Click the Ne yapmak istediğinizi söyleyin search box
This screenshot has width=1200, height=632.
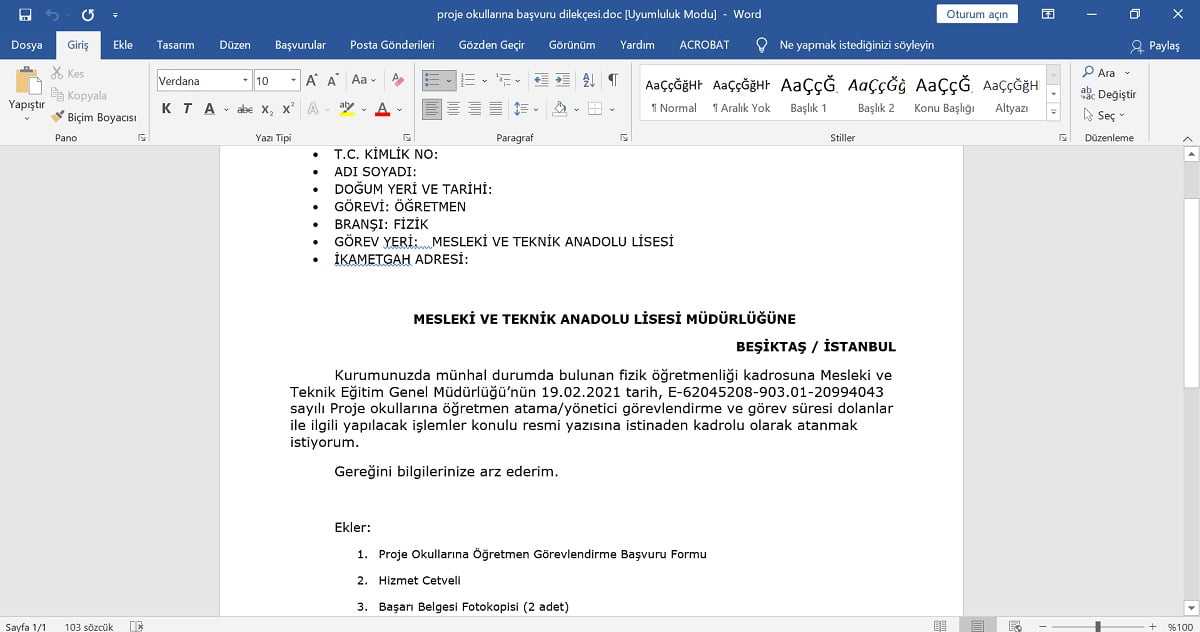pyautogui.click(x=846, y=45)
